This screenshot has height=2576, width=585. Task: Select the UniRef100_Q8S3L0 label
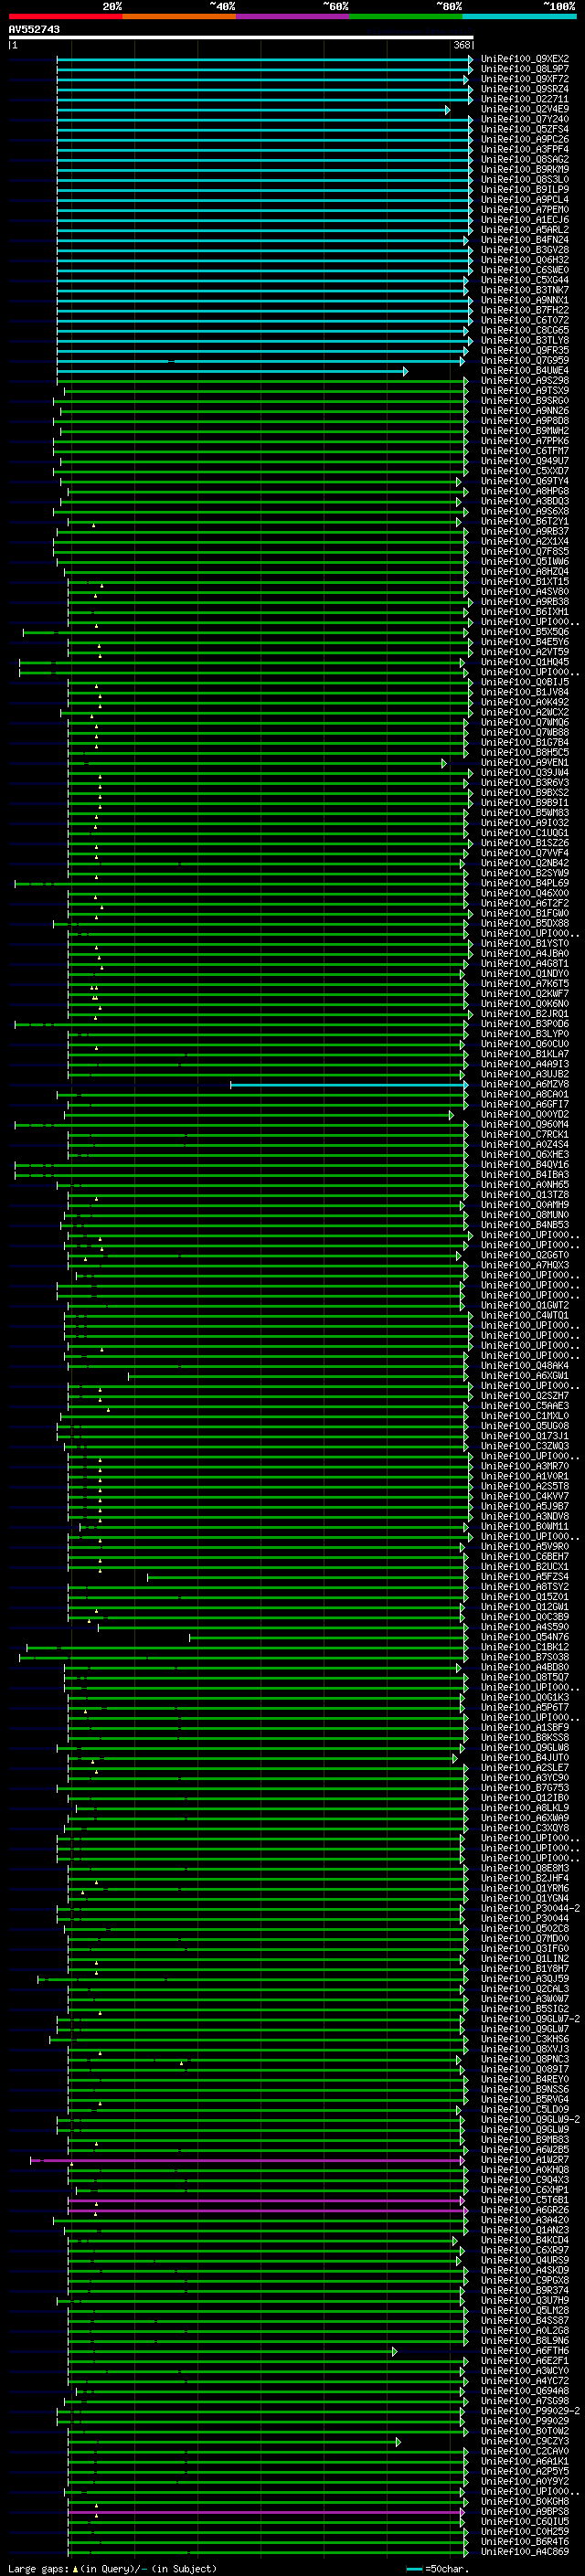[525, 180]
